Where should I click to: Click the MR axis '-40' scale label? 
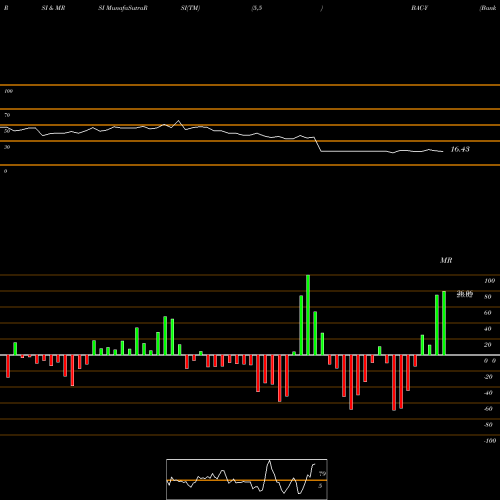coord(488,393)
